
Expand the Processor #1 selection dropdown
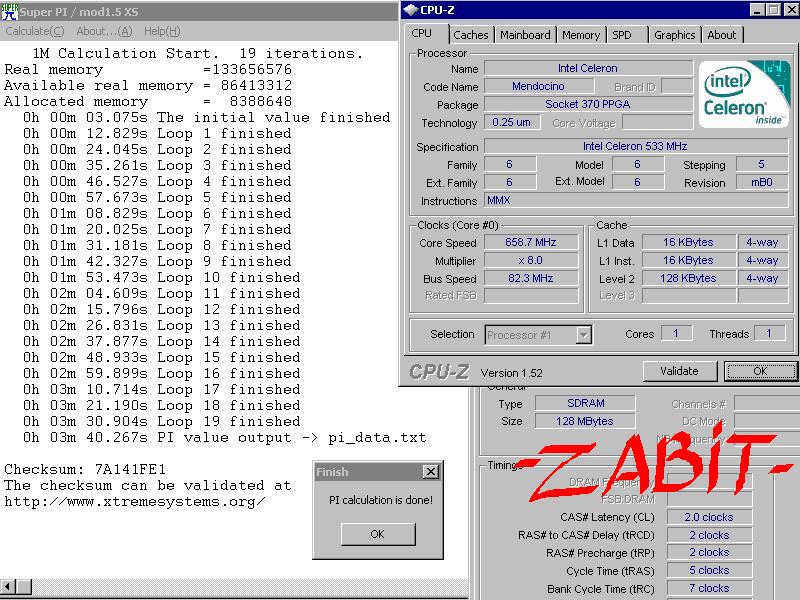(x=583, y=335)
